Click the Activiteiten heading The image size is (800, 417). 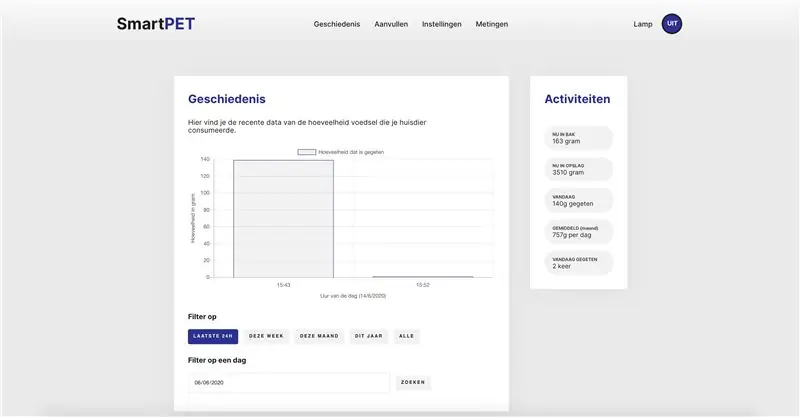577,99
